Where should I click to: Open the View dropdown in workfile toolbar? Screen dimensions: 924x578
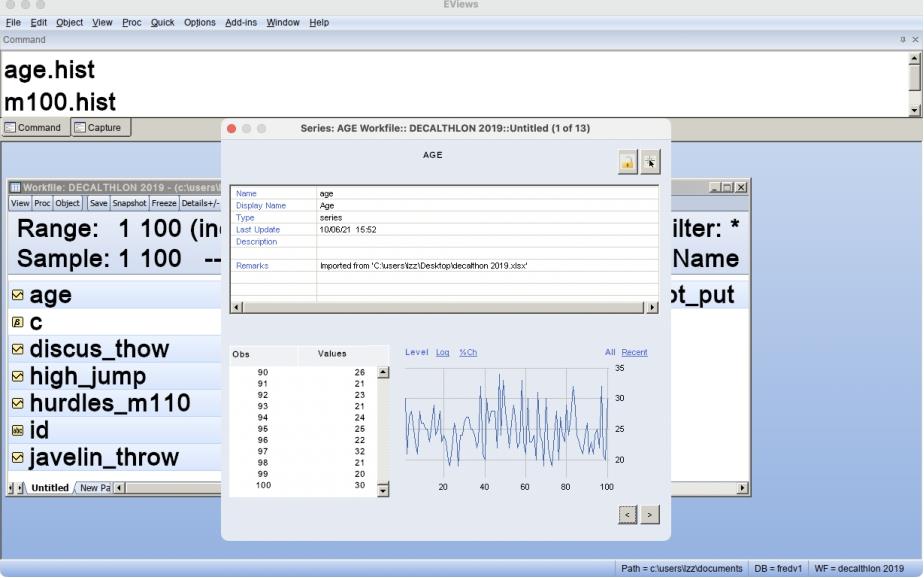pyautogui.click(x=20, y=203)
